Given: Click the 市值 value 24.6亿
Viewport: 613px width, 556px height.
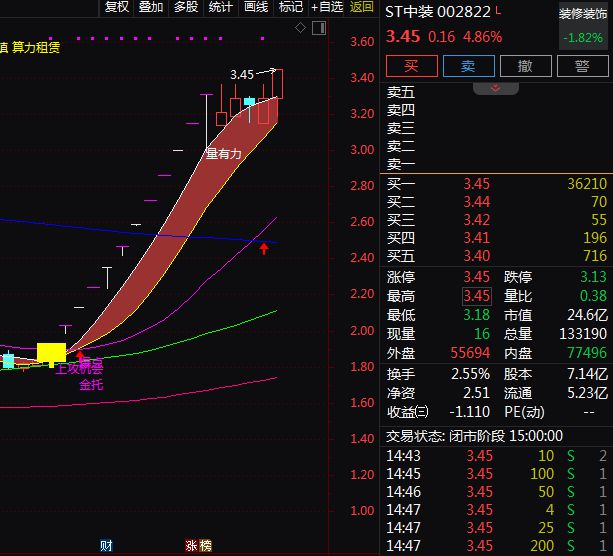Looking at the screenshot, I should [587, 315].
